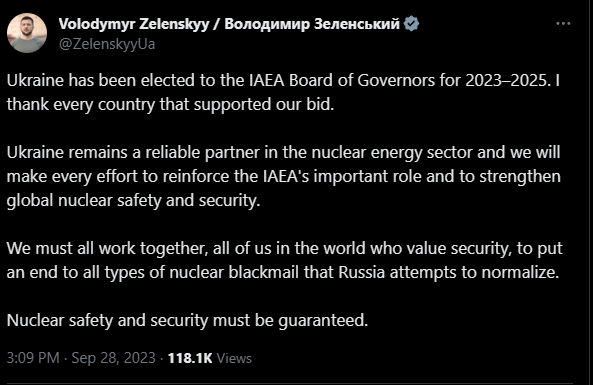Click the Sep 28, 2023 date
The height and width of the screenshot is (385, 593).
113,358
